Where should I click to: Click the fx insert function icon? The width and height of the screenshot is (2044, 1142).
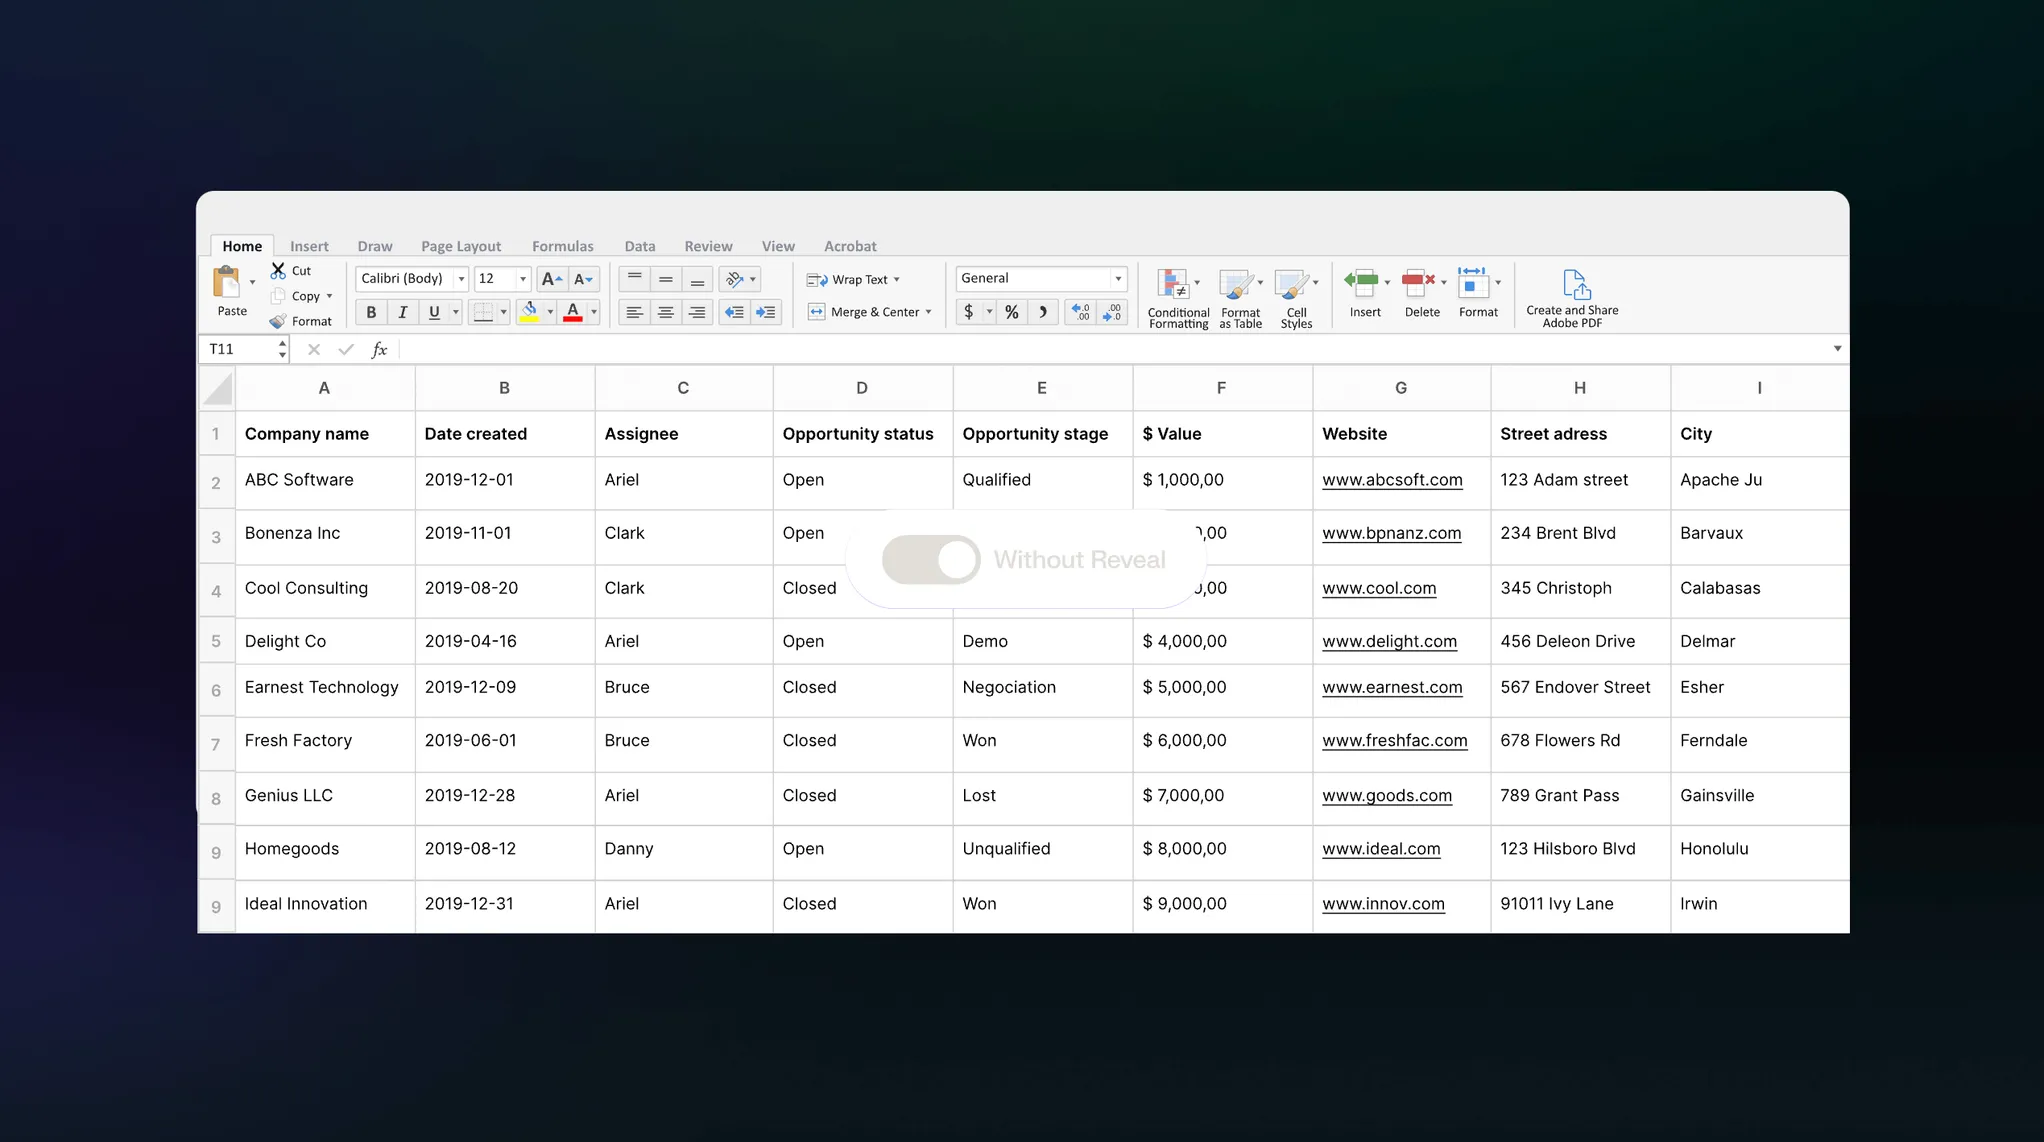tap(379, 349)
